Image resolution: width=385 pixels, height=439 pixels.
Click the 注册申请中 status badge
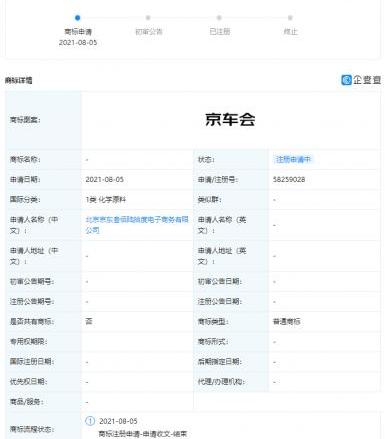(293, 159)
